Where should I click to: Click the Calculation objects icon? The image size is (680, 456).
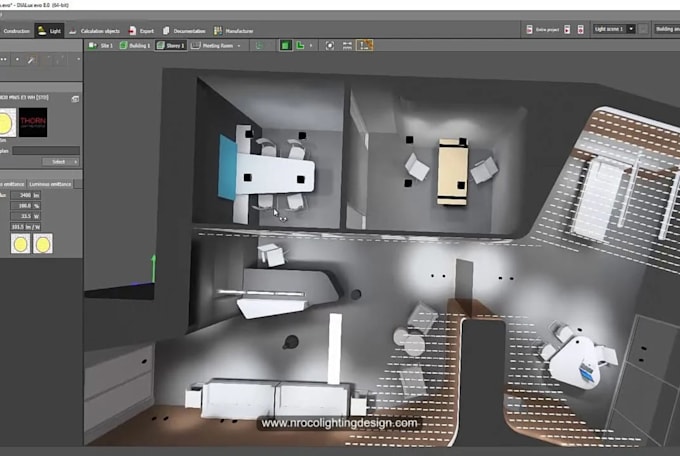pyautogui.click(x=72, y=31)
